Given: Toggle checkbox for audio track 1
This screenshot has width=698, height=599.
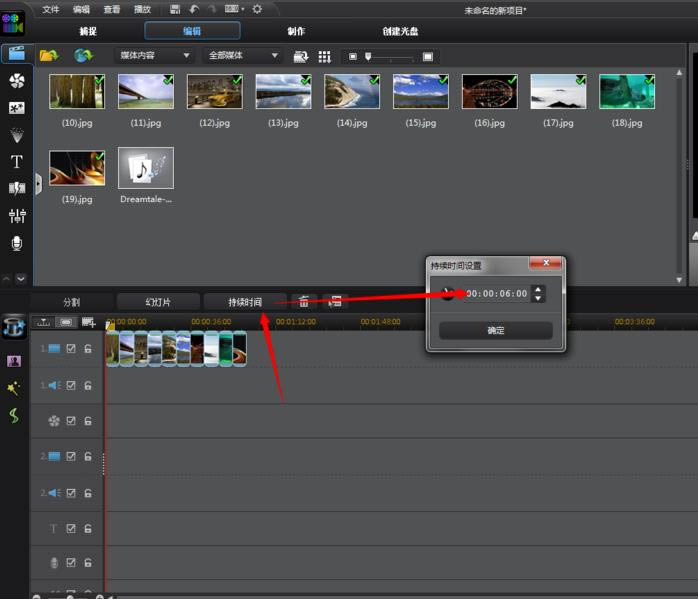Looking at the screenshot, I should coord(71,385).
